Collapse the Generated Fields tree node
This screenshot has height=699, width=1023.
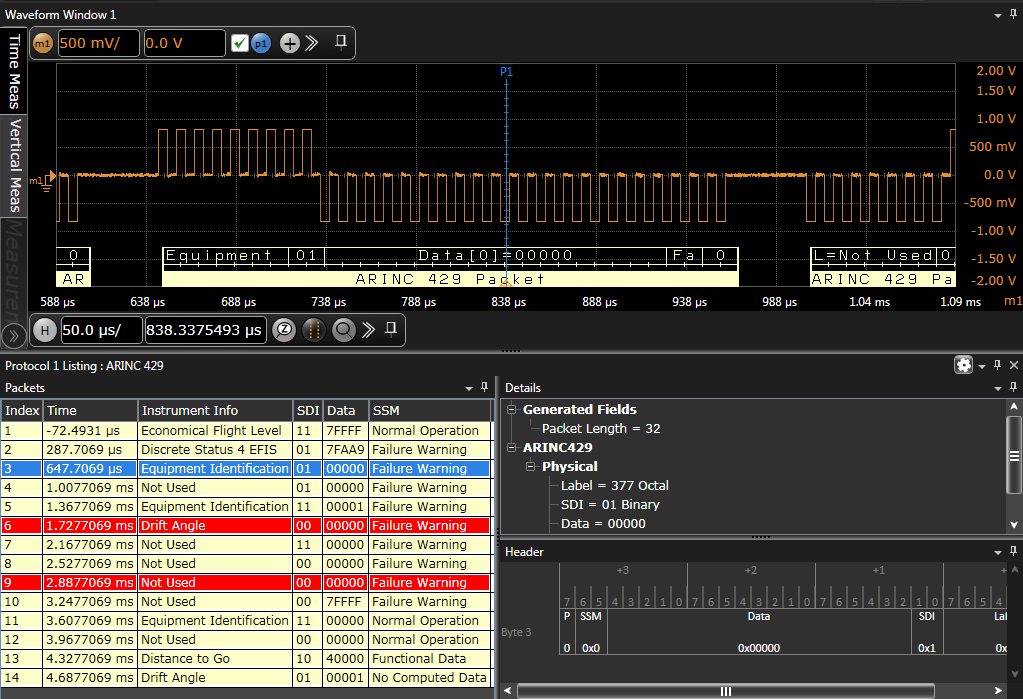click(510, 409)
